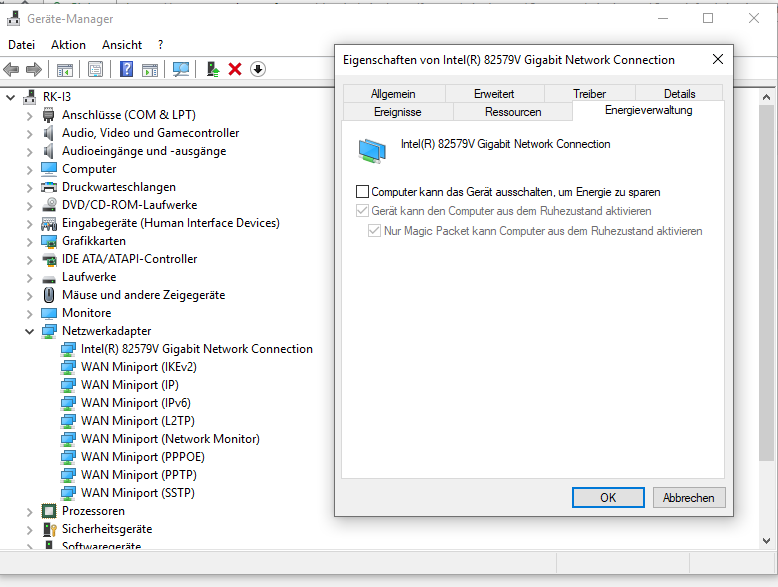Collapse the RK-I3 root node
Screen dimensions: 778x587
click(x=10, y=97)
